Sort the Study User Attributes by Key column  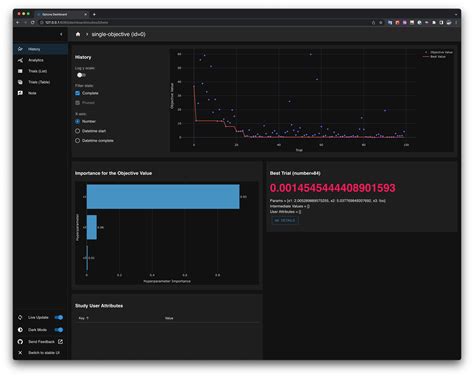[83, 318]
